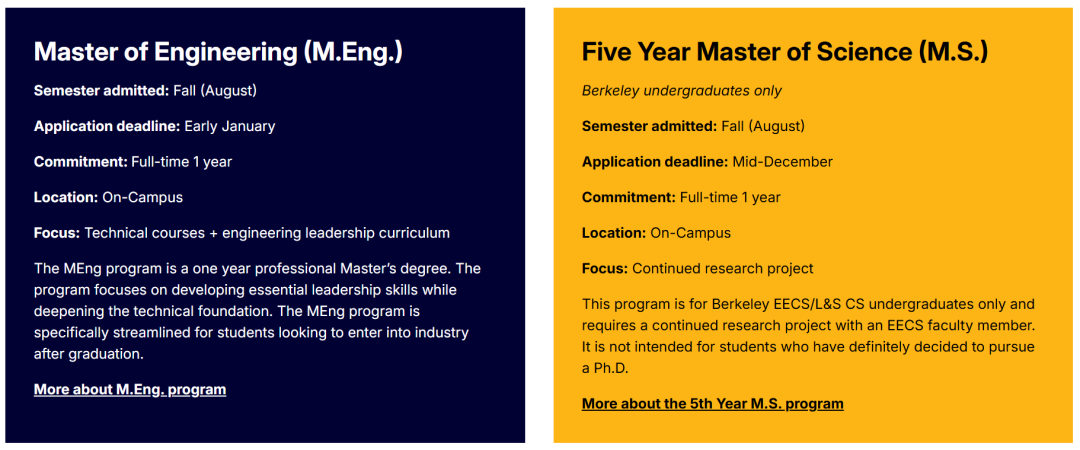Click the MEng program description paragraph

[x=258, y=311]
